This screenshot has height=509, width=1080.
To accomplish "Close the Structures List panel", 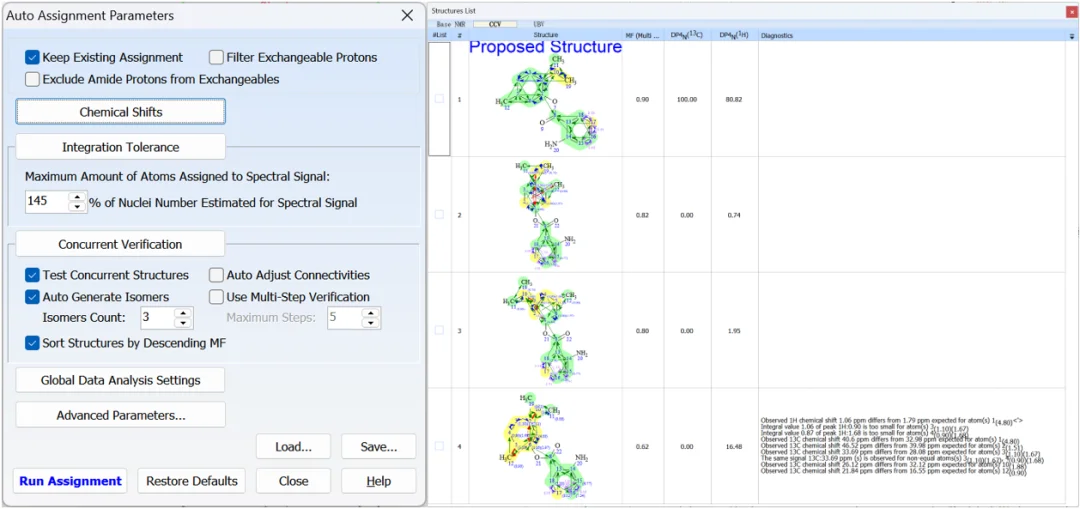I will 1072,11.
